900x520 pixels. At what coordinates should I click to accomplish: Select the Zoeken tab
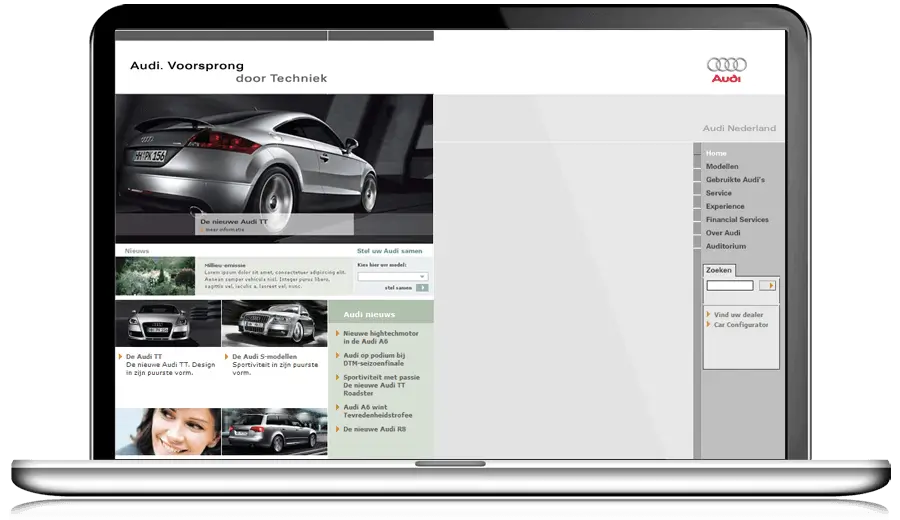point(719,270)
